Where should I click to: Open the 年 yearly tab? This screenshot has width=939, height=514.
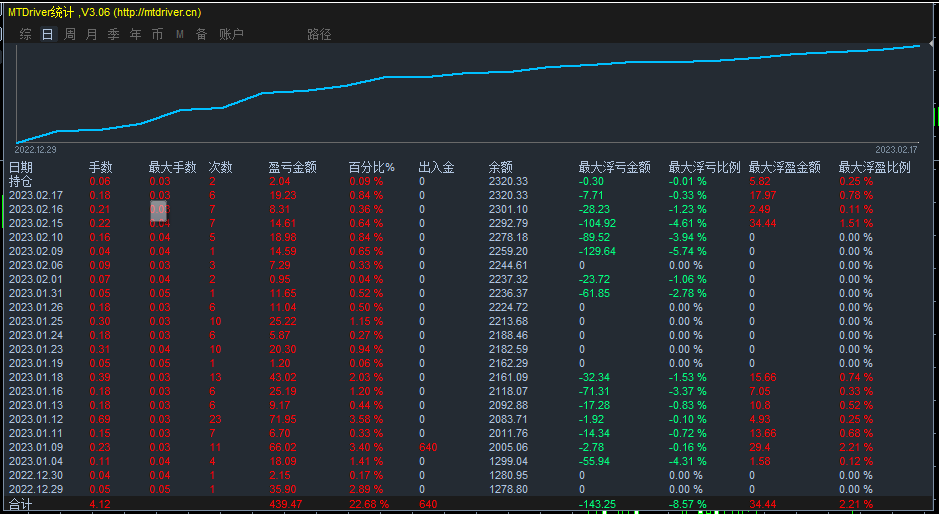point(135,34)
